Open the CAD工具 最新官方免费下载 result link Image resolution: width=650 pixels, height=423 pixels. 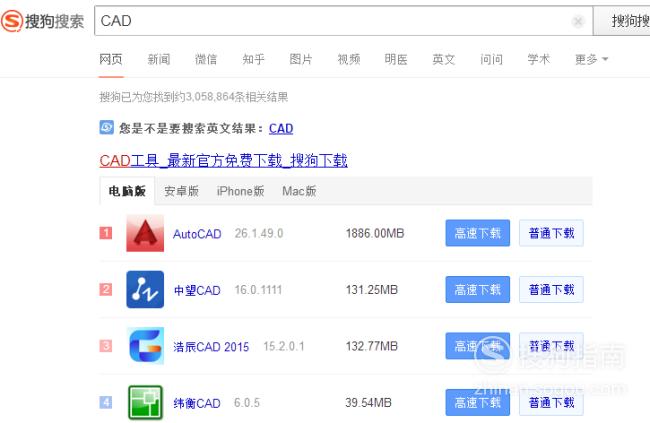(223, 160)
